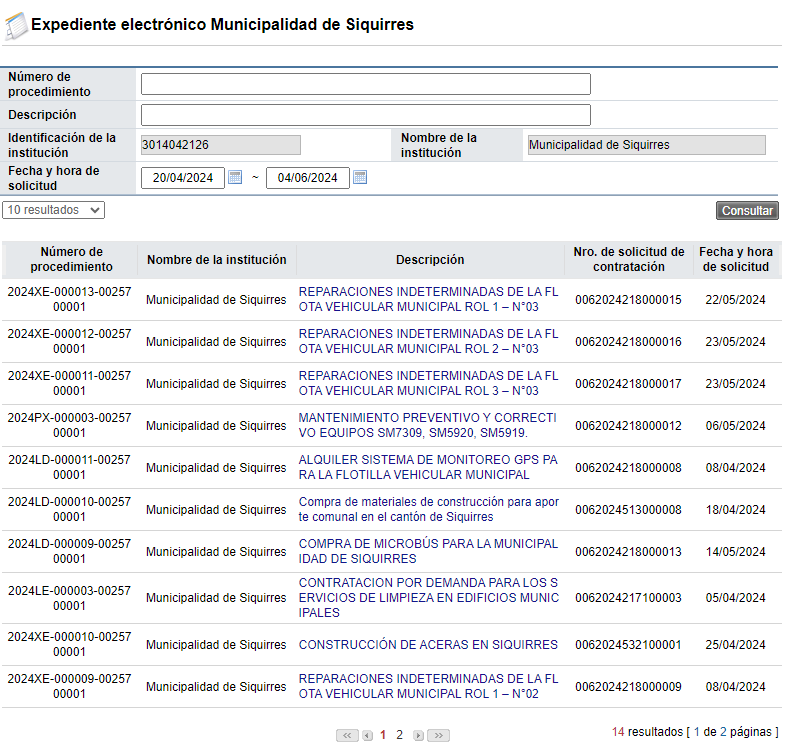Open the end date calendar picker icon
Viewport: 786px width, 750px height.
[x=360, y=177]
